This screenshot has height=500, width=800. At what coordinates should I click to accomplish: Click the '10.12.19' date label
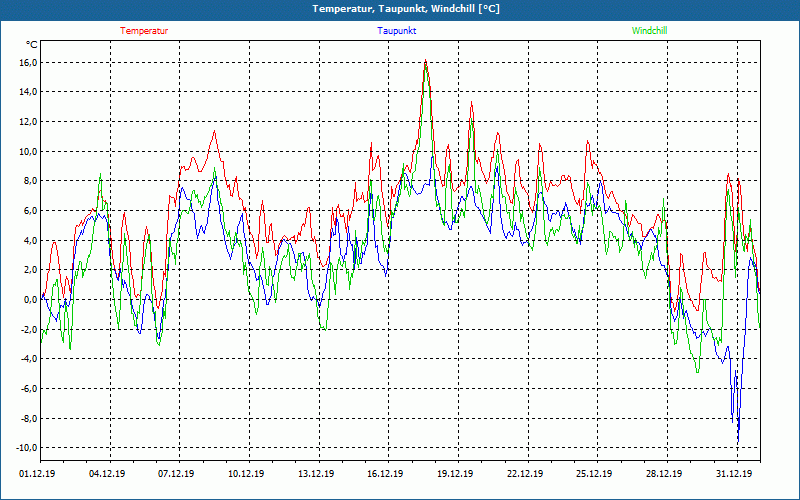point(246,474)
